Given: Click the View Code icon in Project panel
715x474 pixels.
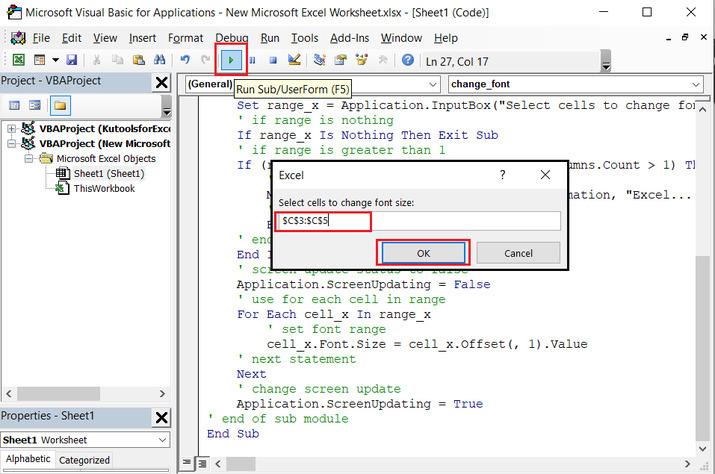Looking at the screenshot, I should pyautogui.click(x=15, y=106).
